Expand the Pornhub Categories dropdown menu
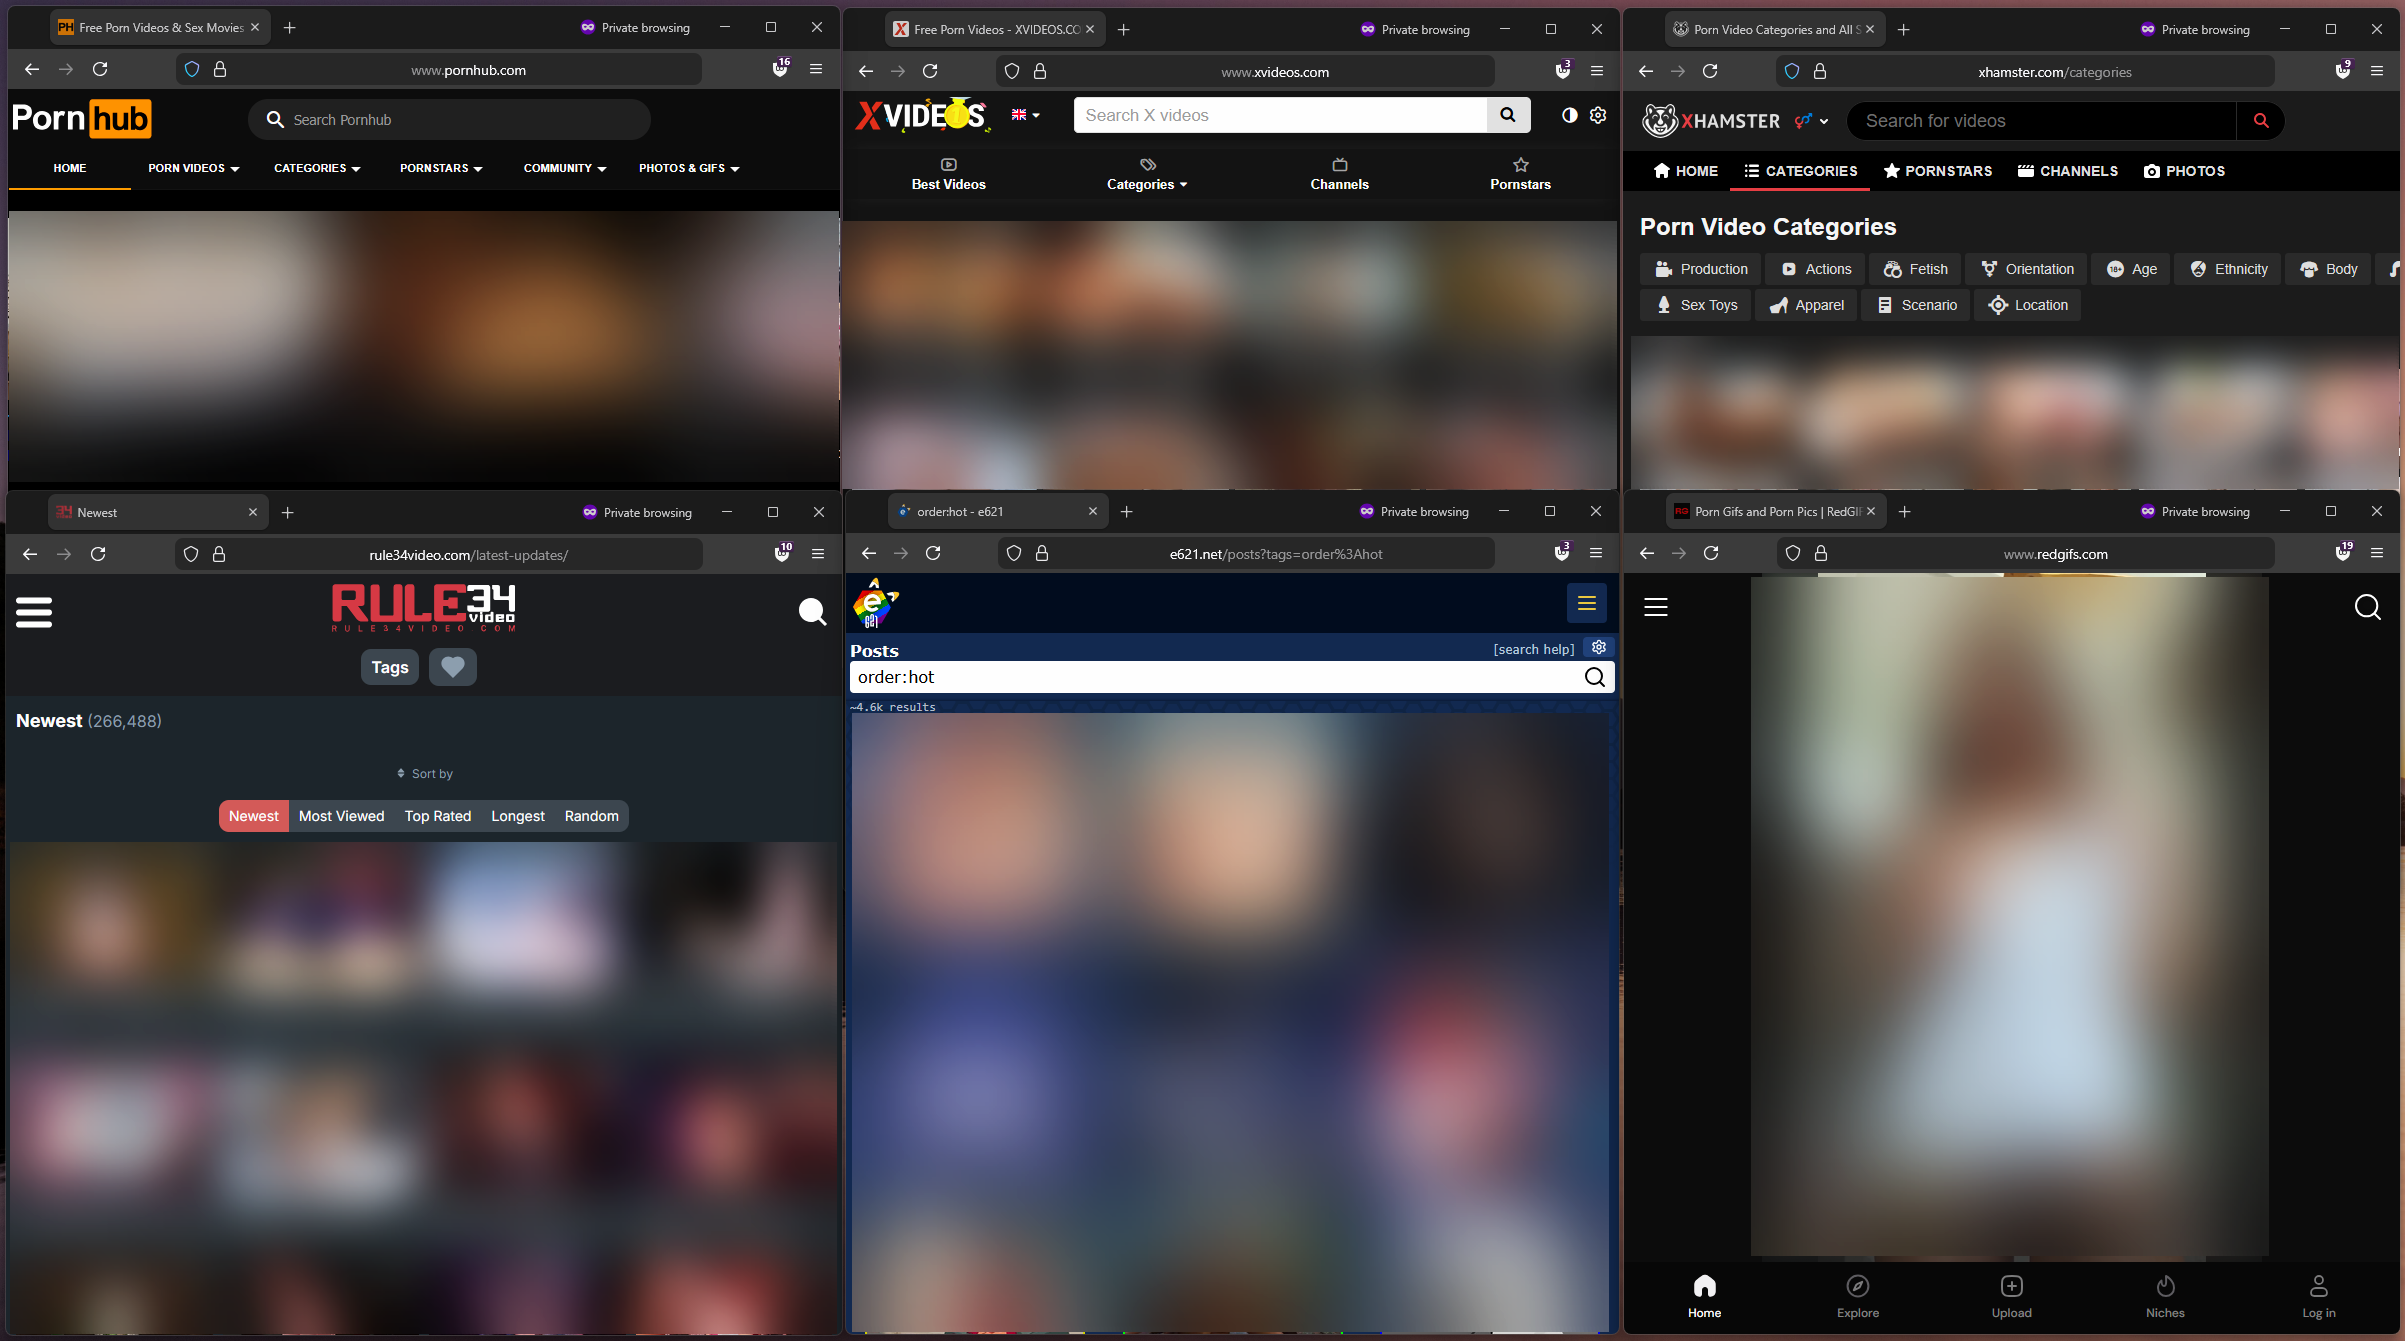The height and width of the screenshot is (1341, 2405). 317,169
